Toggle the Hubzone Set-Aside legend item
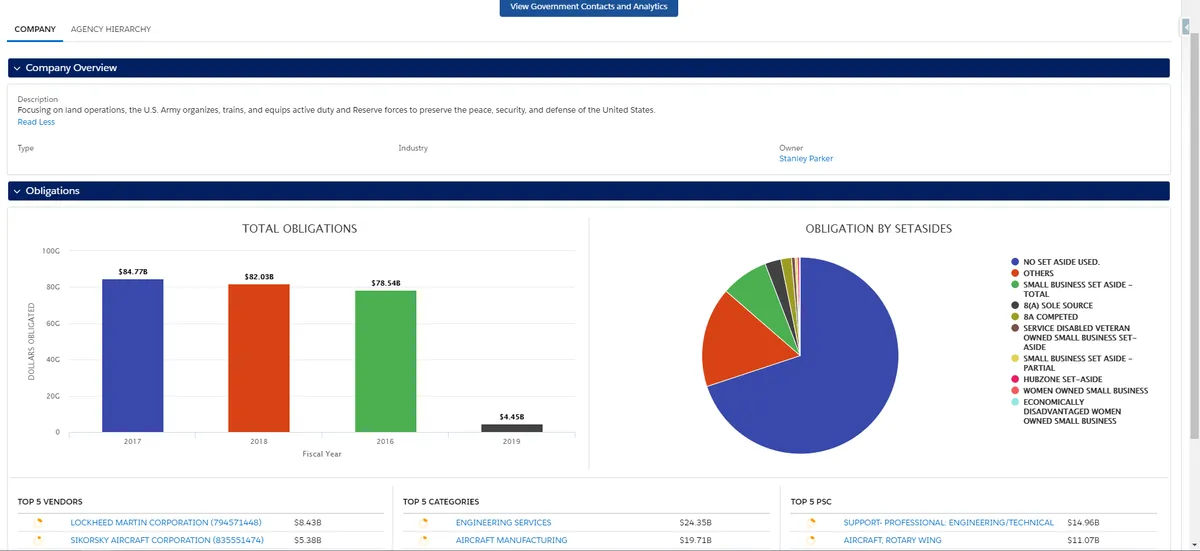1200x551 pixels. 1057,379
